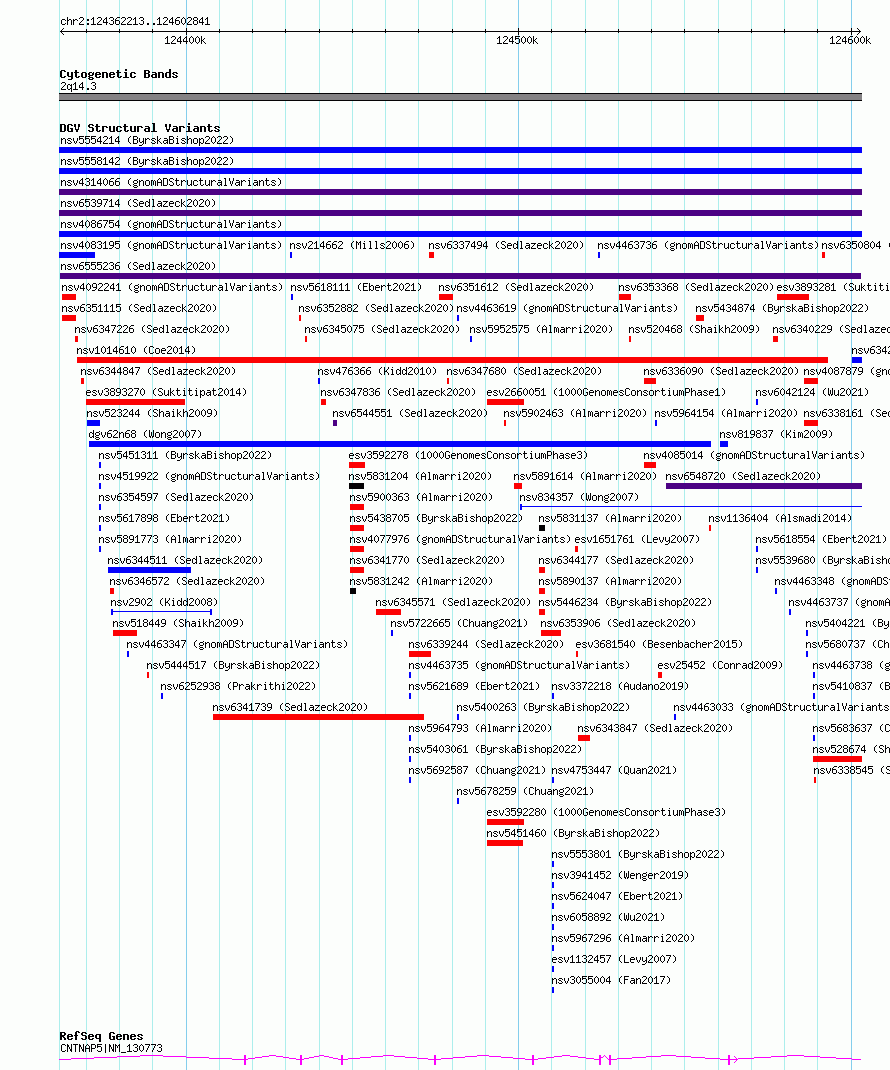Image resolution: width=890 pixels, height=1070 pixels.
Task: Open the nsv518449 (Shaikh2009) label
Action: [178, 624]
